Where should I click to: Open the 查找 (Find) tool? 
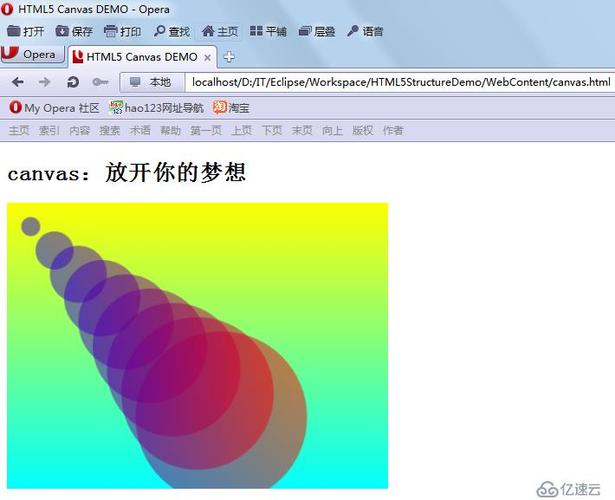coord(172,31)
